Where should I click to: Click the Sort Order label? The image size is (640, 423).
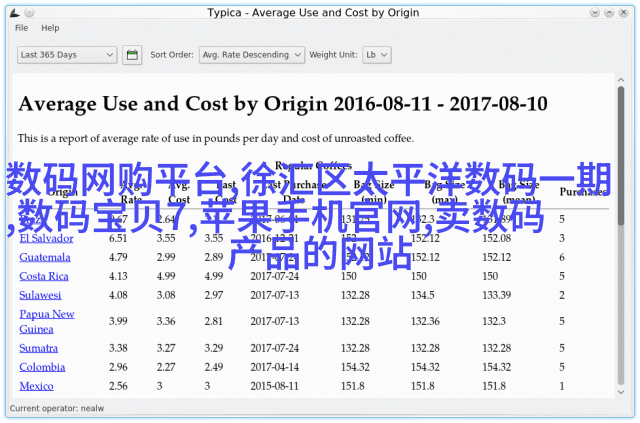coord(172,55)
